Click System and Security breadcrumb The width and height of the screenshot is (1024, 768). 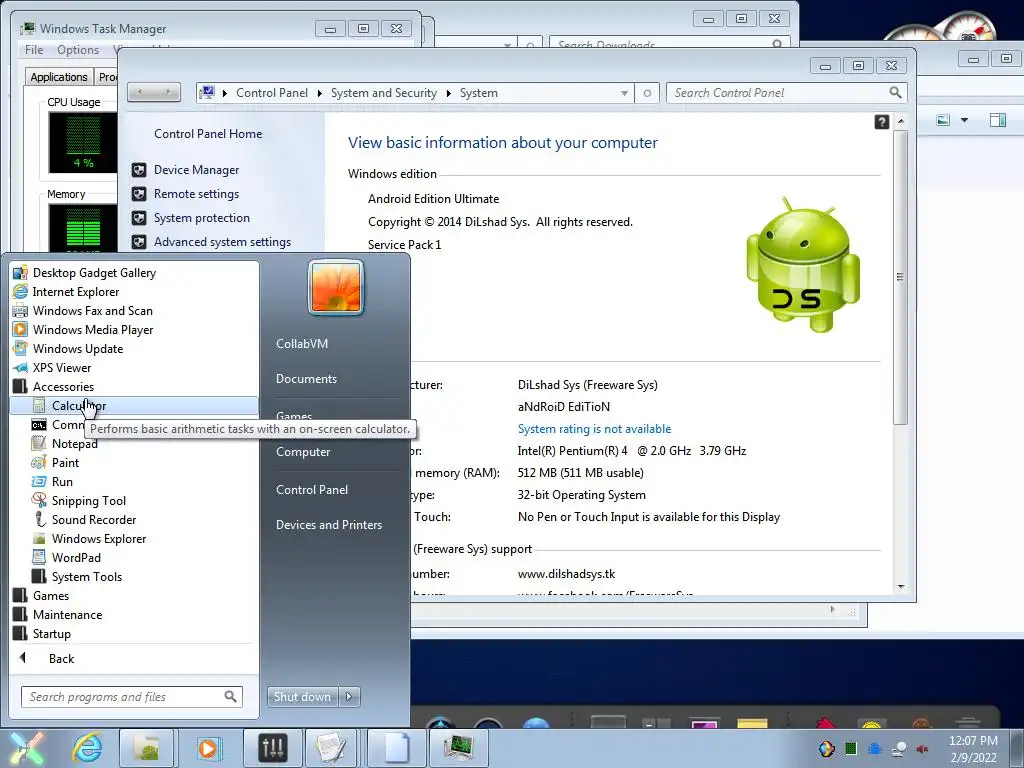tap(384, 93)
